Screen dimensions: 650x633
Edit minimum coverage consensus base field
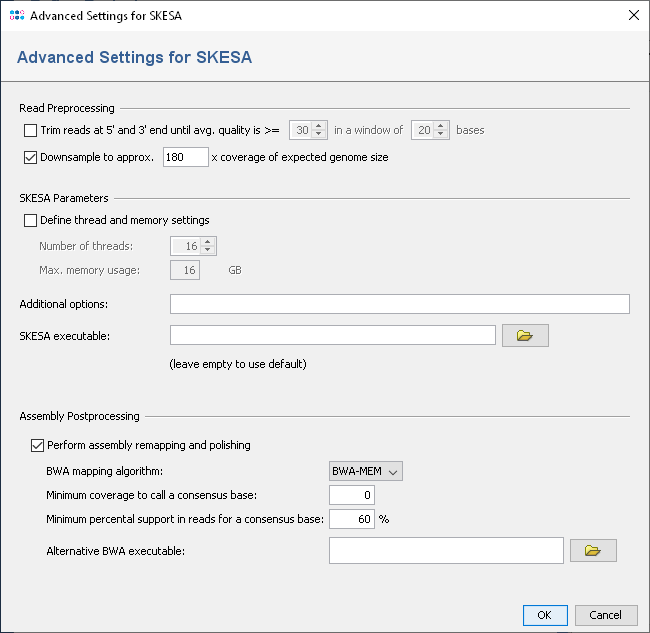coord(351,495)
